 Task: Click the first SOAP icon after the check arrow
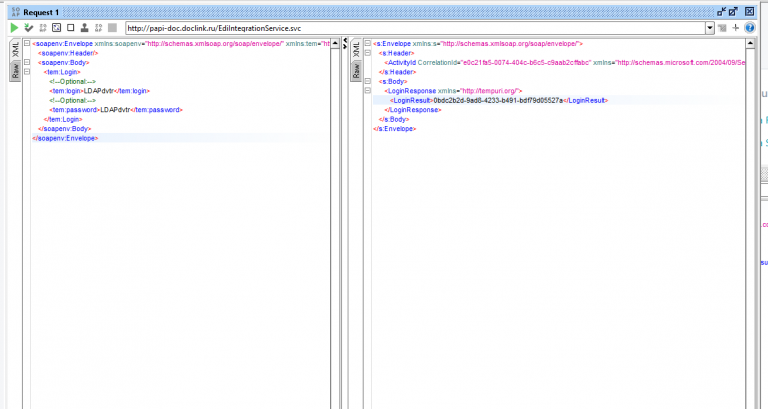(43, 28)
